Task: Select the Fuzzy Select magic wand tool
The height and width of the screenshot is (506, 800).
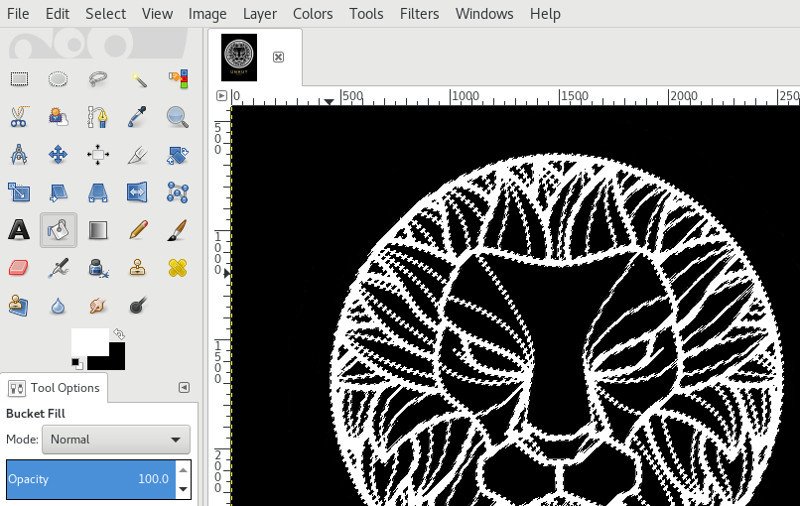Action: (x=138, y=79)
